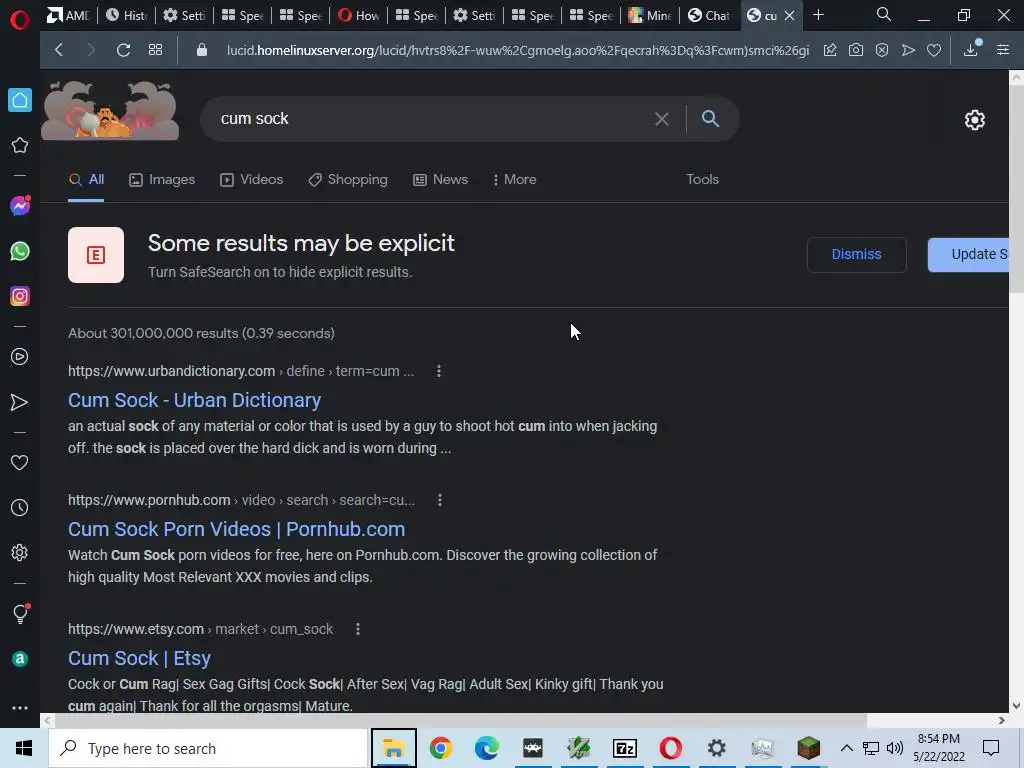This screenshot has height=768, width=1024.
Task: Switch to the History browser tab
Action: coord(127,15)
